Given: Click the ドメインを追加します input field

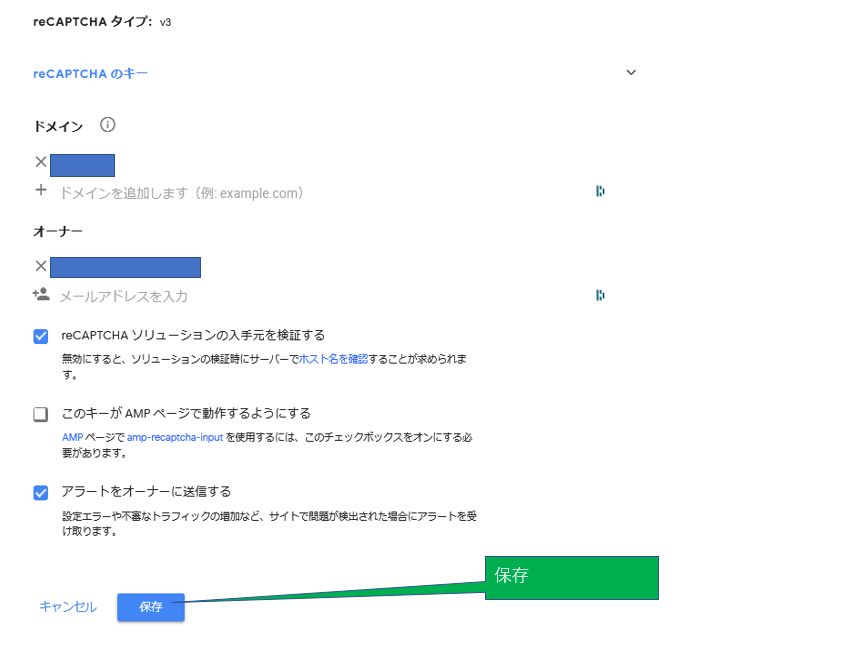Looking at the screenshot, I should [x=180, y=191].
